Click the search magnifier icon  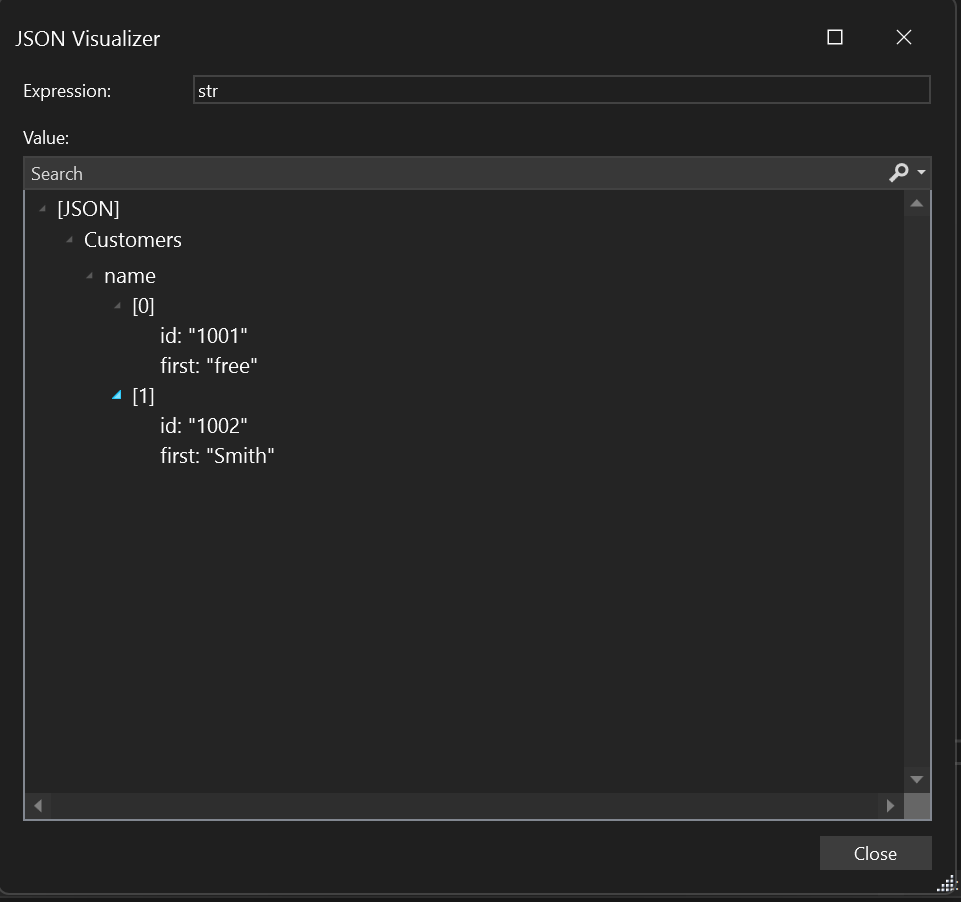898,172
